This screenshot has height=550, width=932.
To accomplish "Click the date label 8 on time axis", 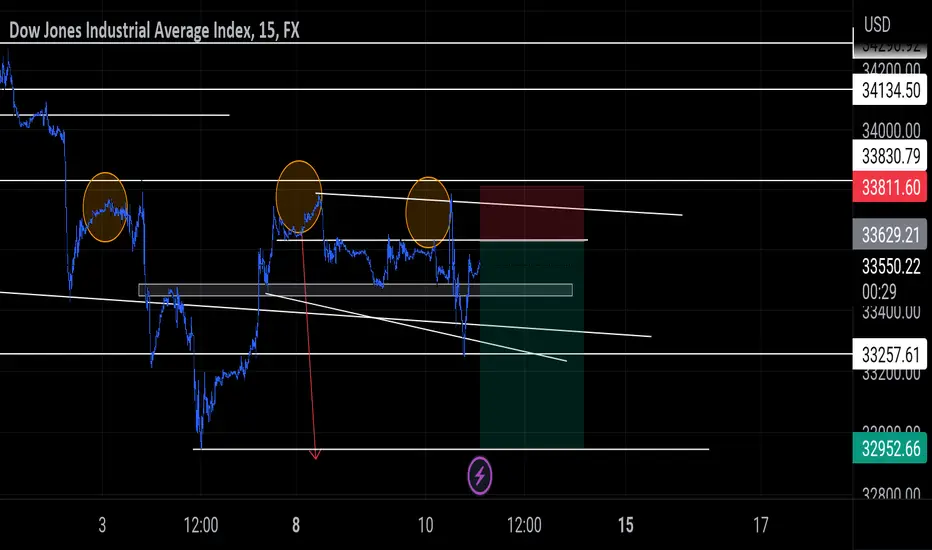I will (x=296, y=525).
